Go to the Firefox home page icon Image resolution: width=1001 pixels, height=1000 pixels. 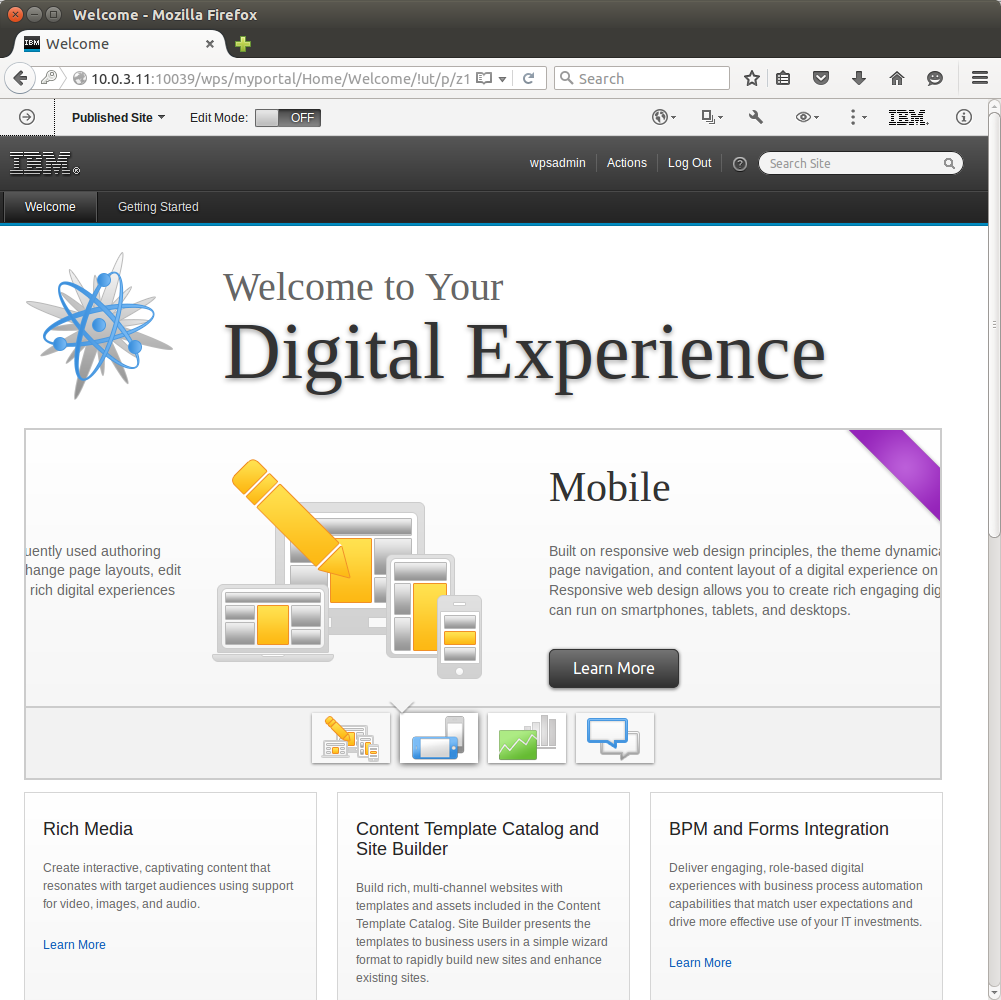[897, 79]
